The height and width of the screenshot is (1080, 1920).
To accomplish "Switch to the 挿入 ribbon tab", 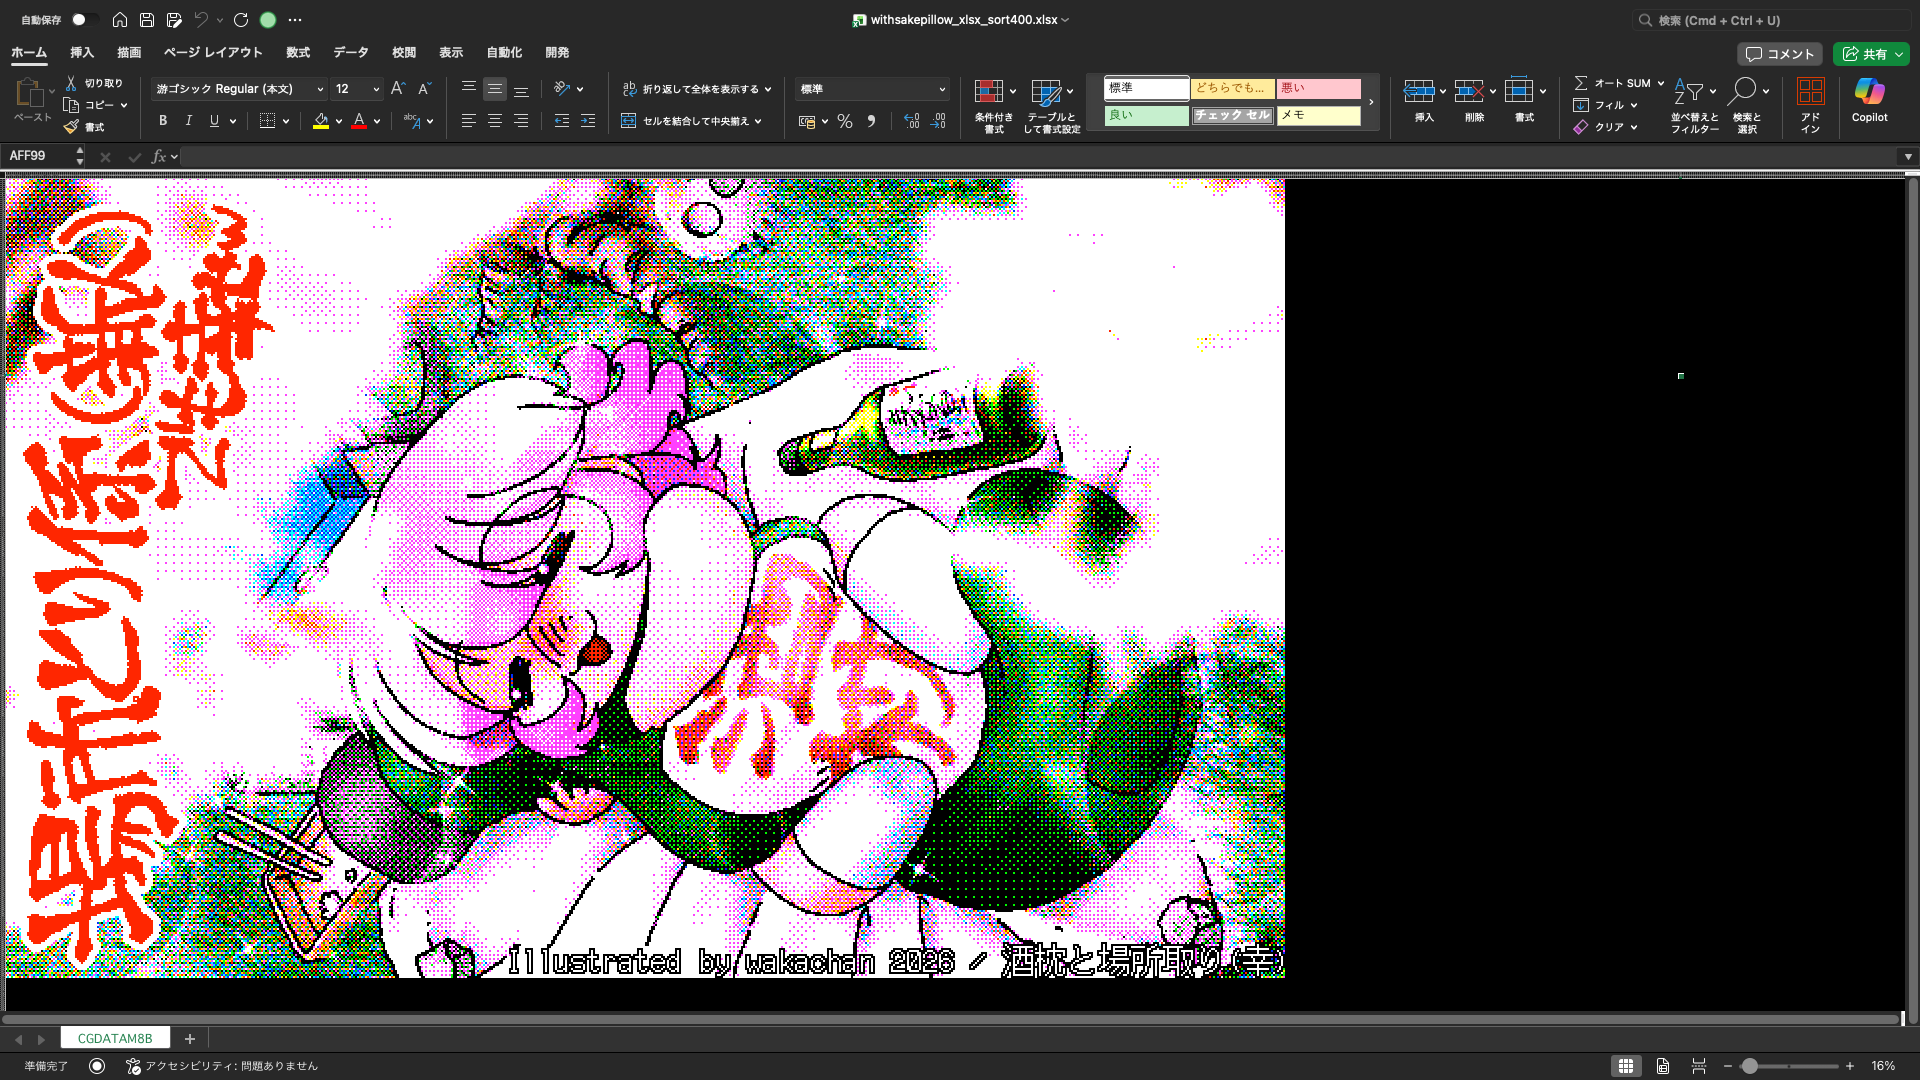I will pyautogui.click(x=81, y=52).
